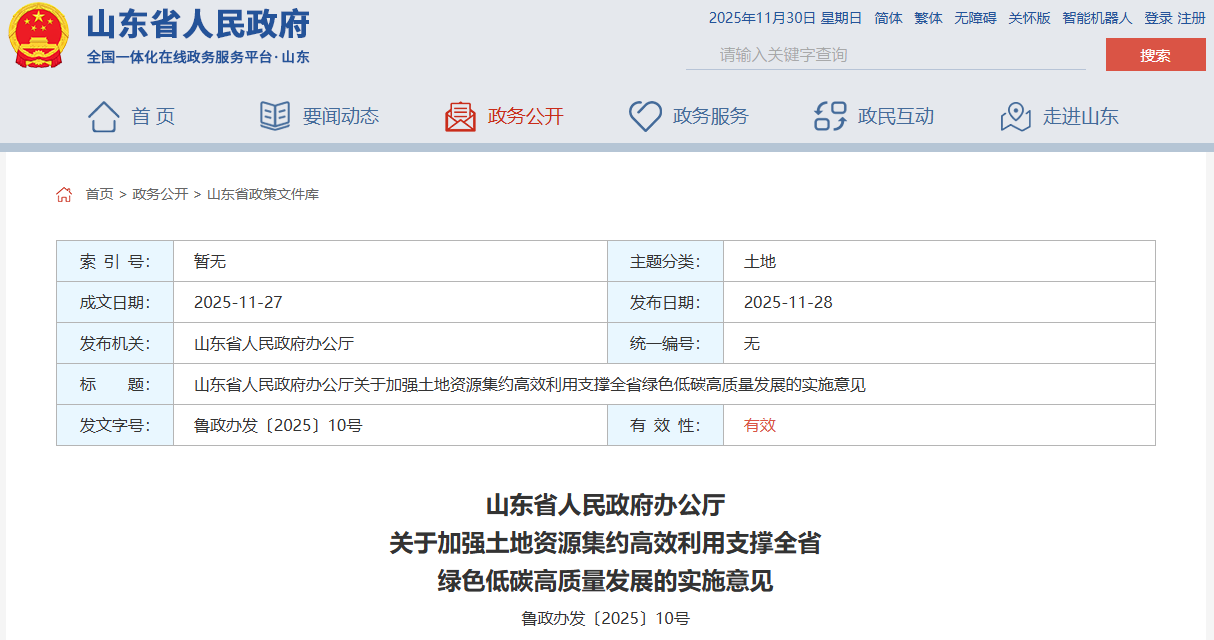Image resolution: width=1214 pixels, height=640 pixels.
Task: Open the 政务服务 navigation tab
Action: tap(710, 116)
